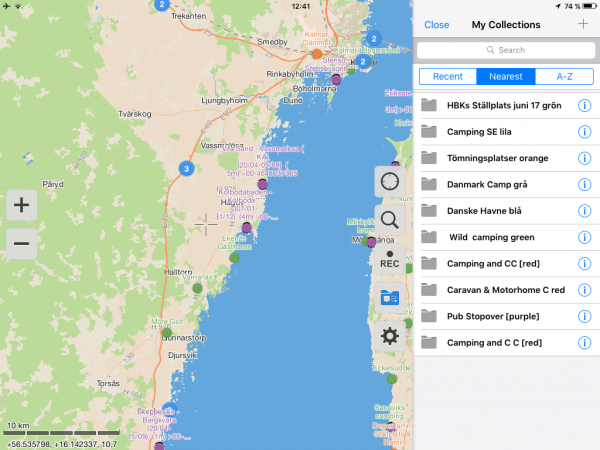
Task: Sort collections using A-Z tab
Action: click(x=565, y=76)
